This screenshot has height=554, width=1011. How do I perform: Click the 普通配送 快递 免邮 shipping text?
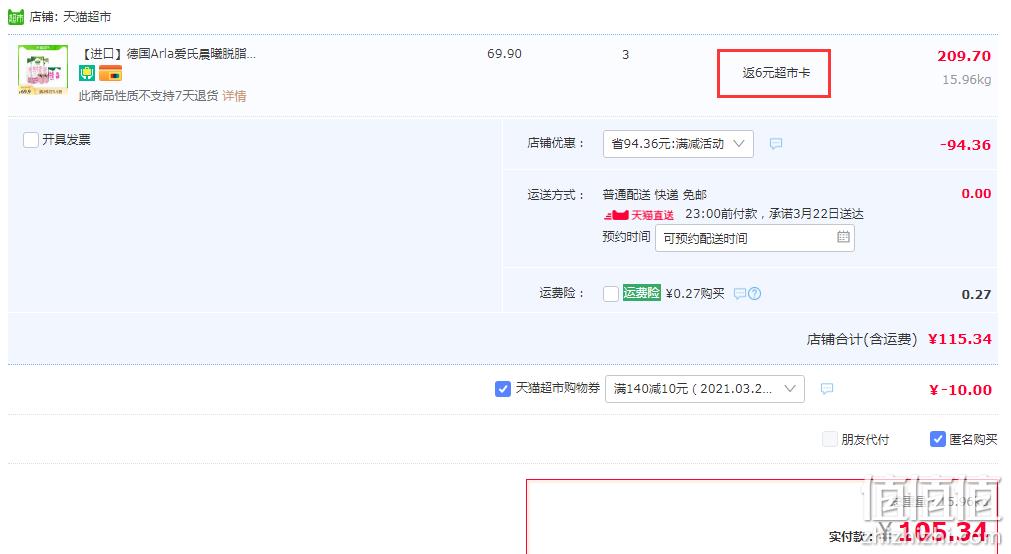pyautogui.click(x=654, y=195)
